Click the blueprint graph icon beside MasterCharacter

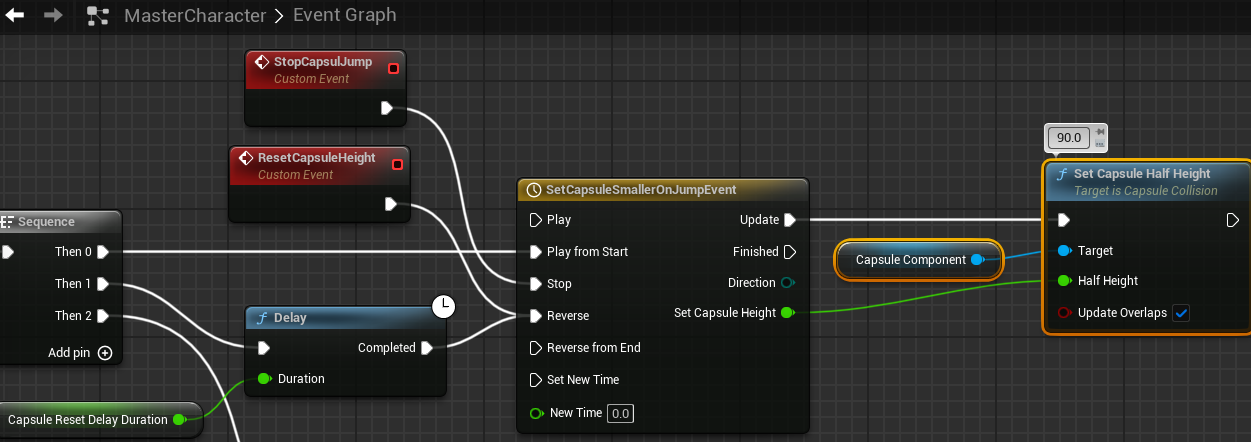(x=98, y=15)
